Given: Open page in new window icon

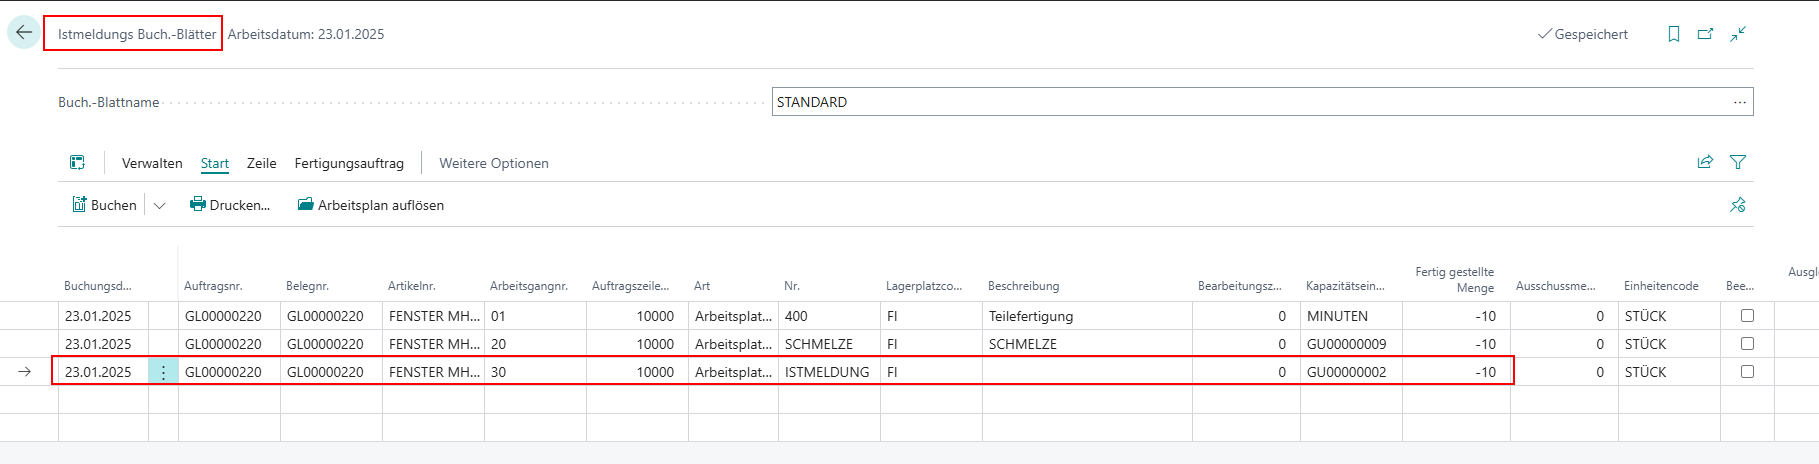Looking at the screenshot, I should (1705, 34).
